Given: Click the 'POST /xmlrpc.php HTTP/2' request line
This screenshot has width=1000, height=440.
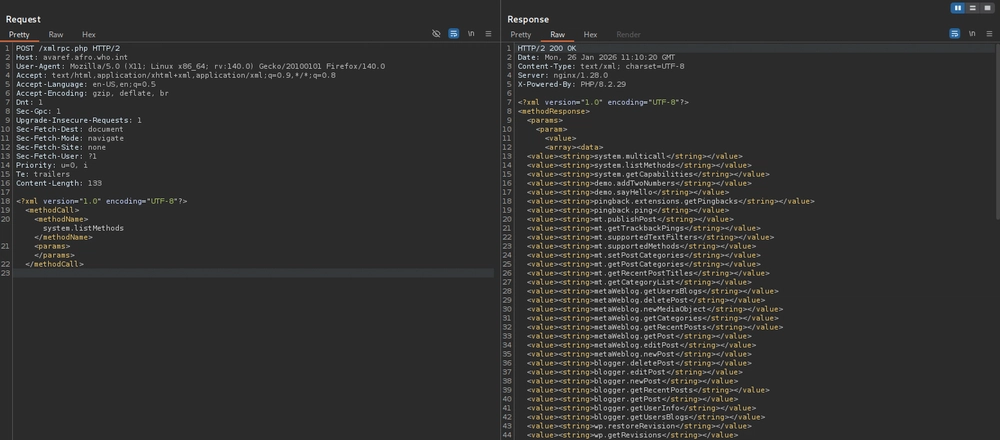Looking at the screenshot, I should coord(66,48).
